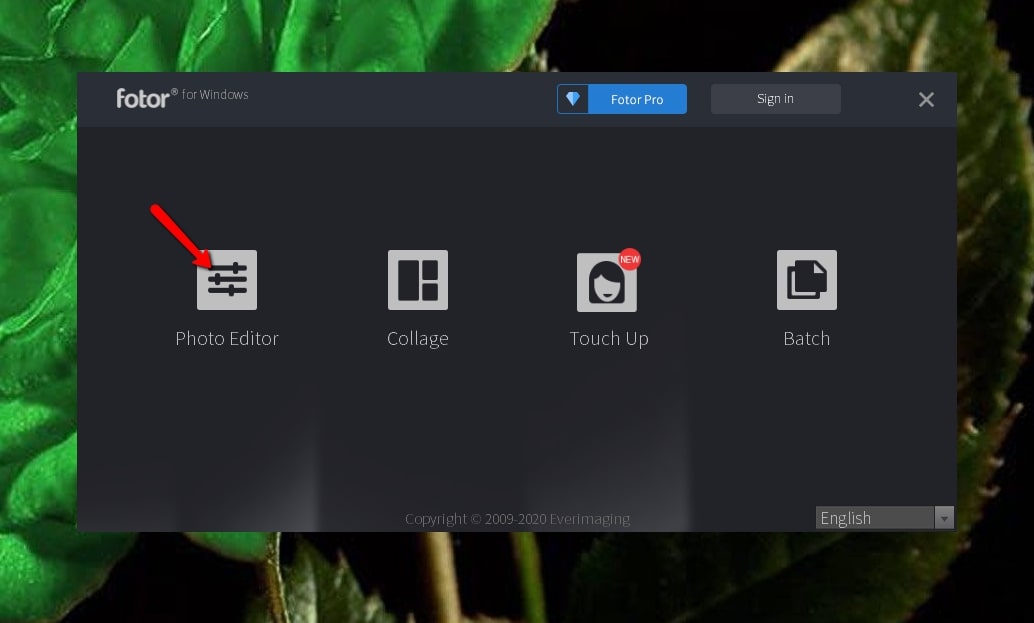Click the diamond icon beside Fotor Pro
This screenshot has height=623, width=1034.
coord(572,99)
